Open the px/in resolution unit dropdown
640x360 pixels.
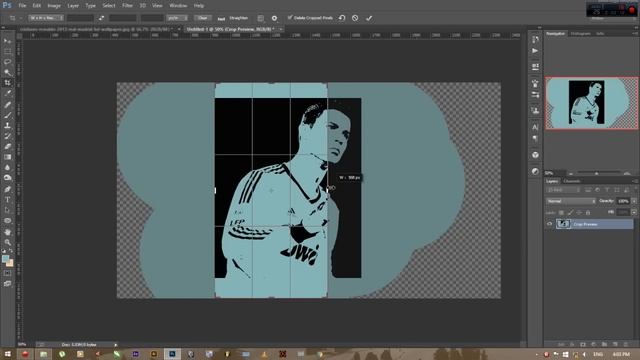click(x=177, y=18)
